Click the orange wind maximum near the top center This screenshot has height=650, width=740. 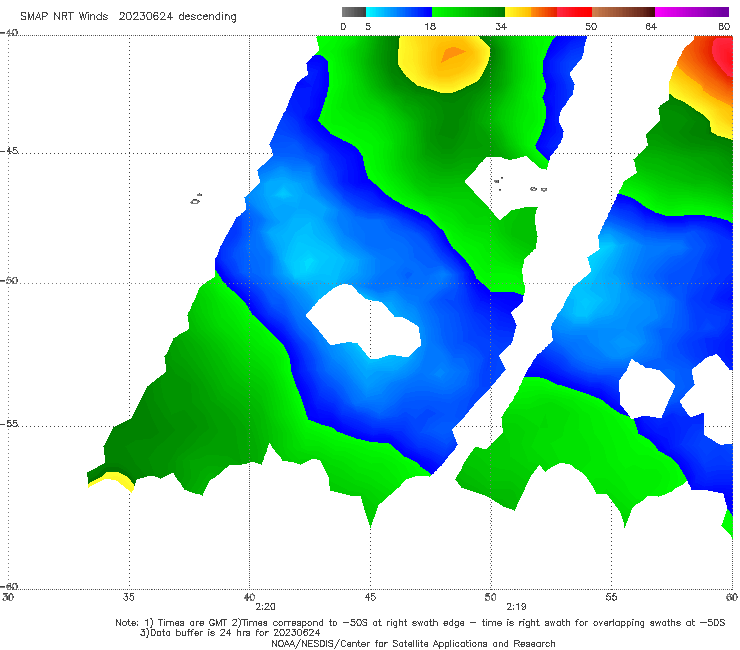point(453,53)
